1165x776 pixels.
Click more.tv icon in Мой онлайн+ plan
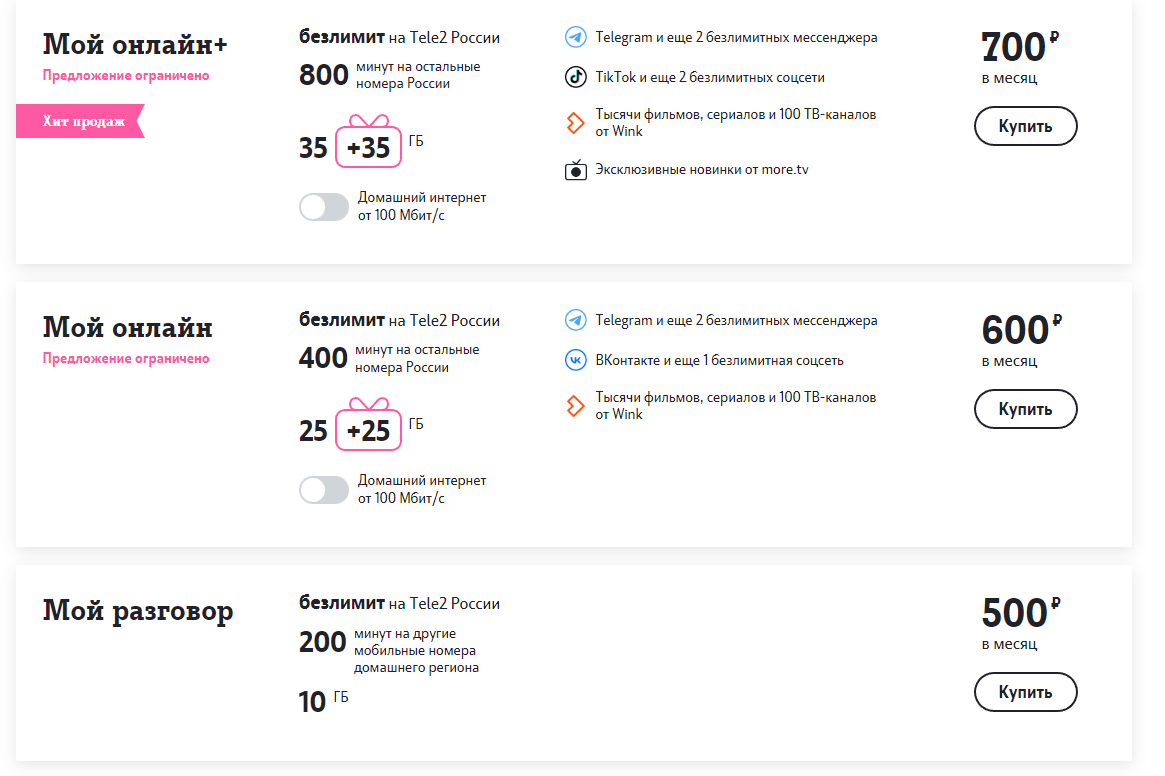click(575, 170)
